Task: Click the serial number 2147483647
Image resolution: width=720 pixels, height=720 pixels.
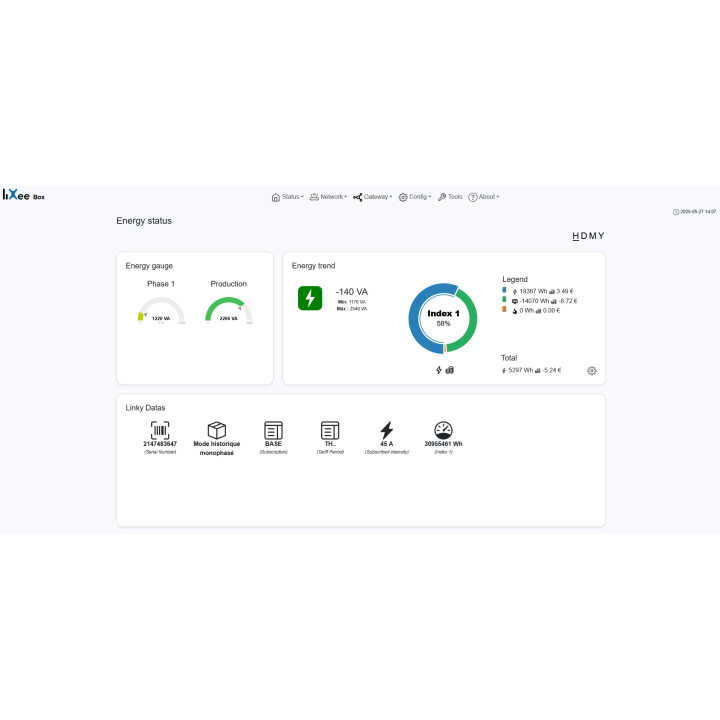Action: coord(160,444)
